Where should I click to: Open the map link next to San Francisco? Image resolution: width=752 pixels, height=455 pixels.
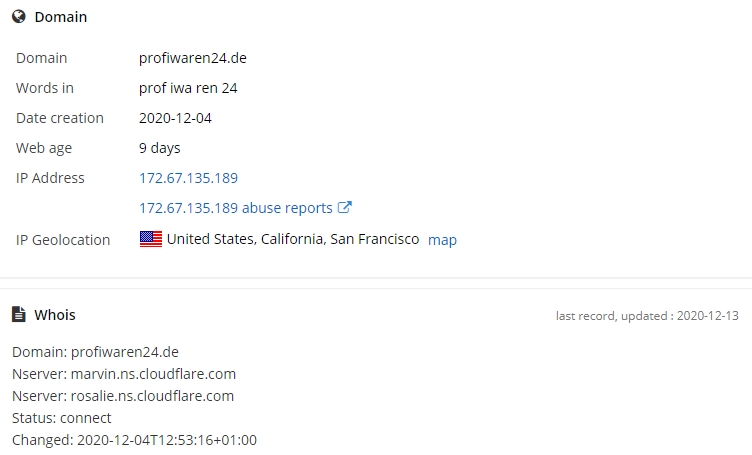pos(442,240)
